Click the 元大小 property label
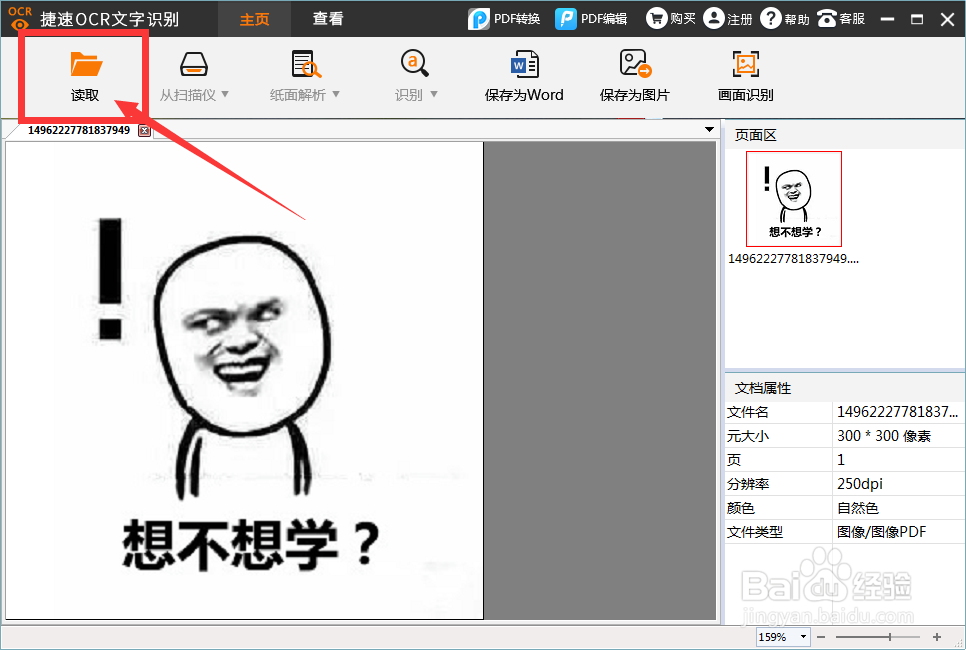Viewport: 966px width, 650px height. [x=747, y=436]
